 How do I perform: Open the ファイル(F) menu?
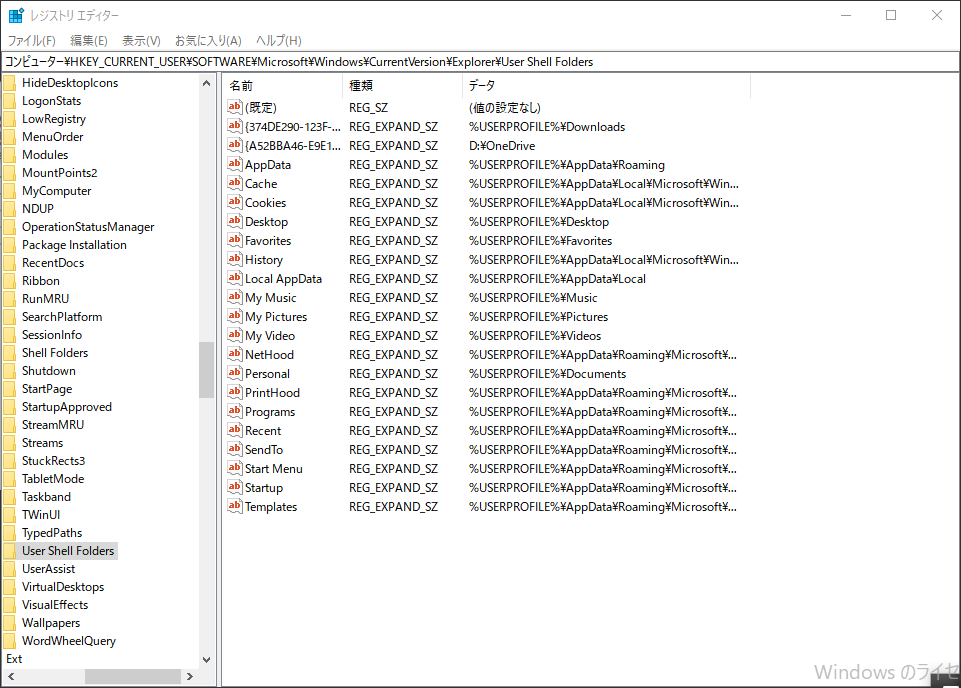31,40
